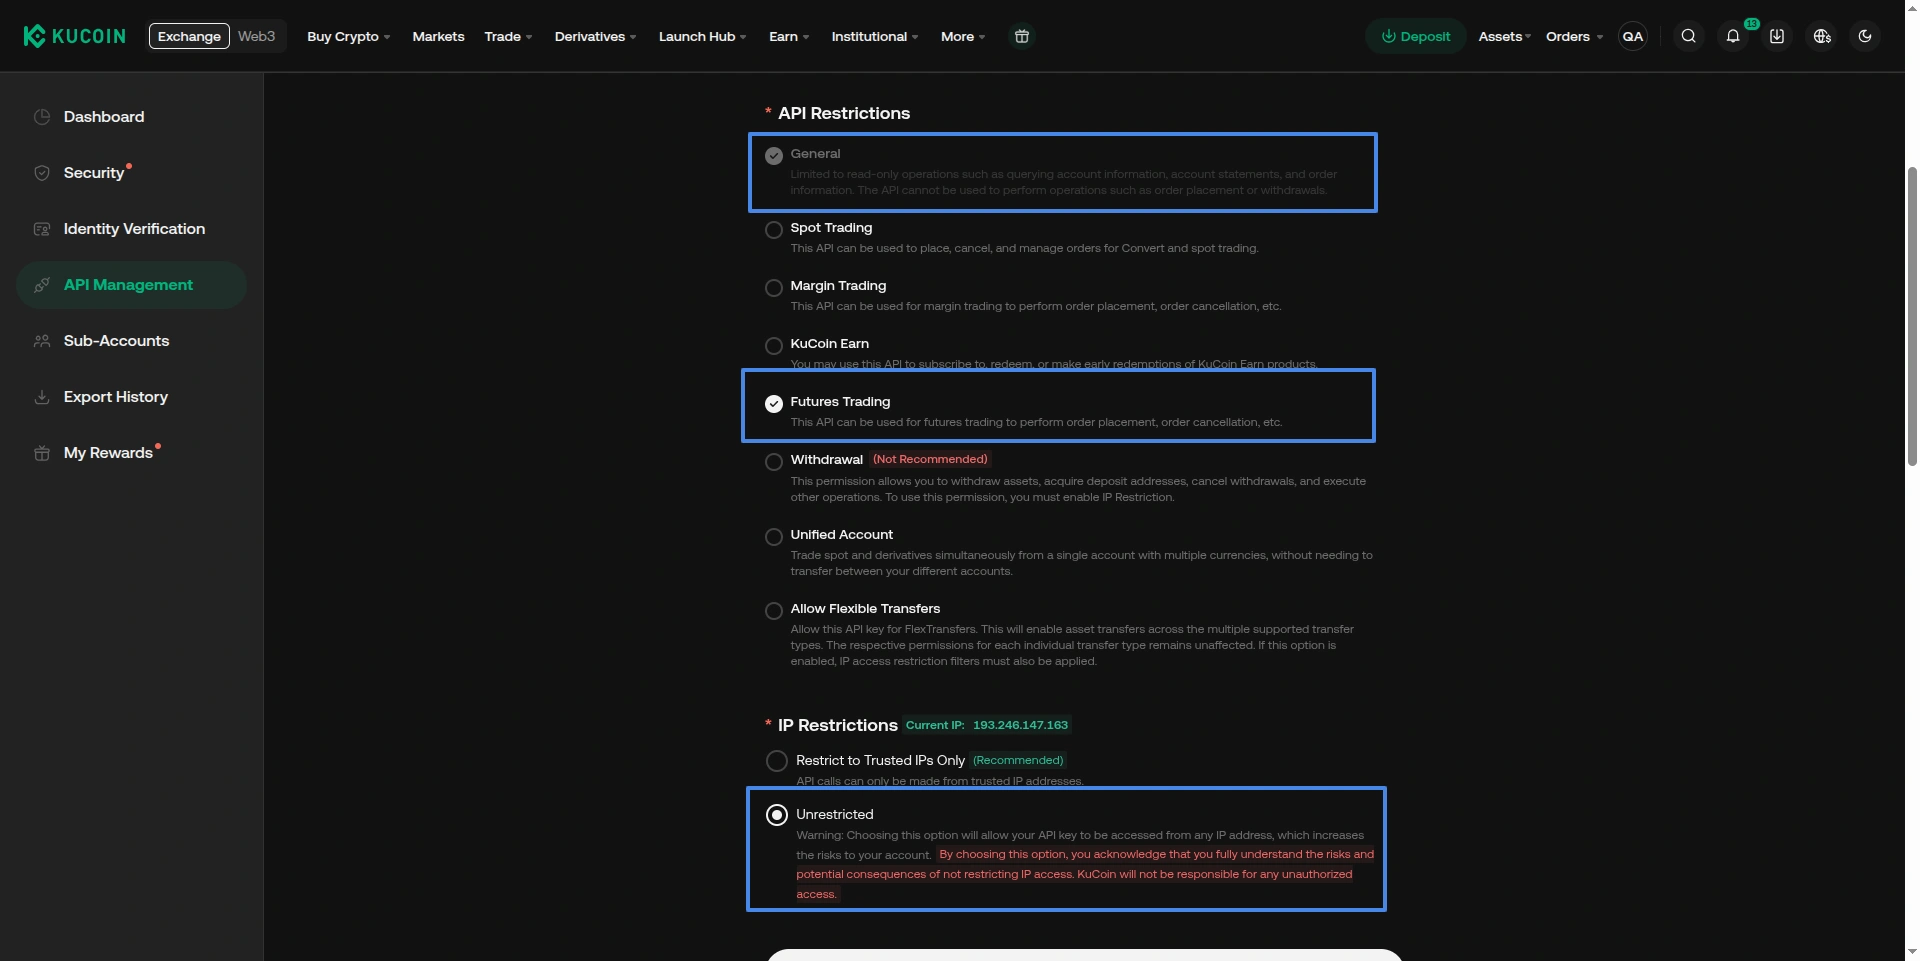Image resolution: width=1920 pixels, height=961 pixels.
Task: Open the QA account avatar
Action: pyautogui.click(x=1632, y=36)
